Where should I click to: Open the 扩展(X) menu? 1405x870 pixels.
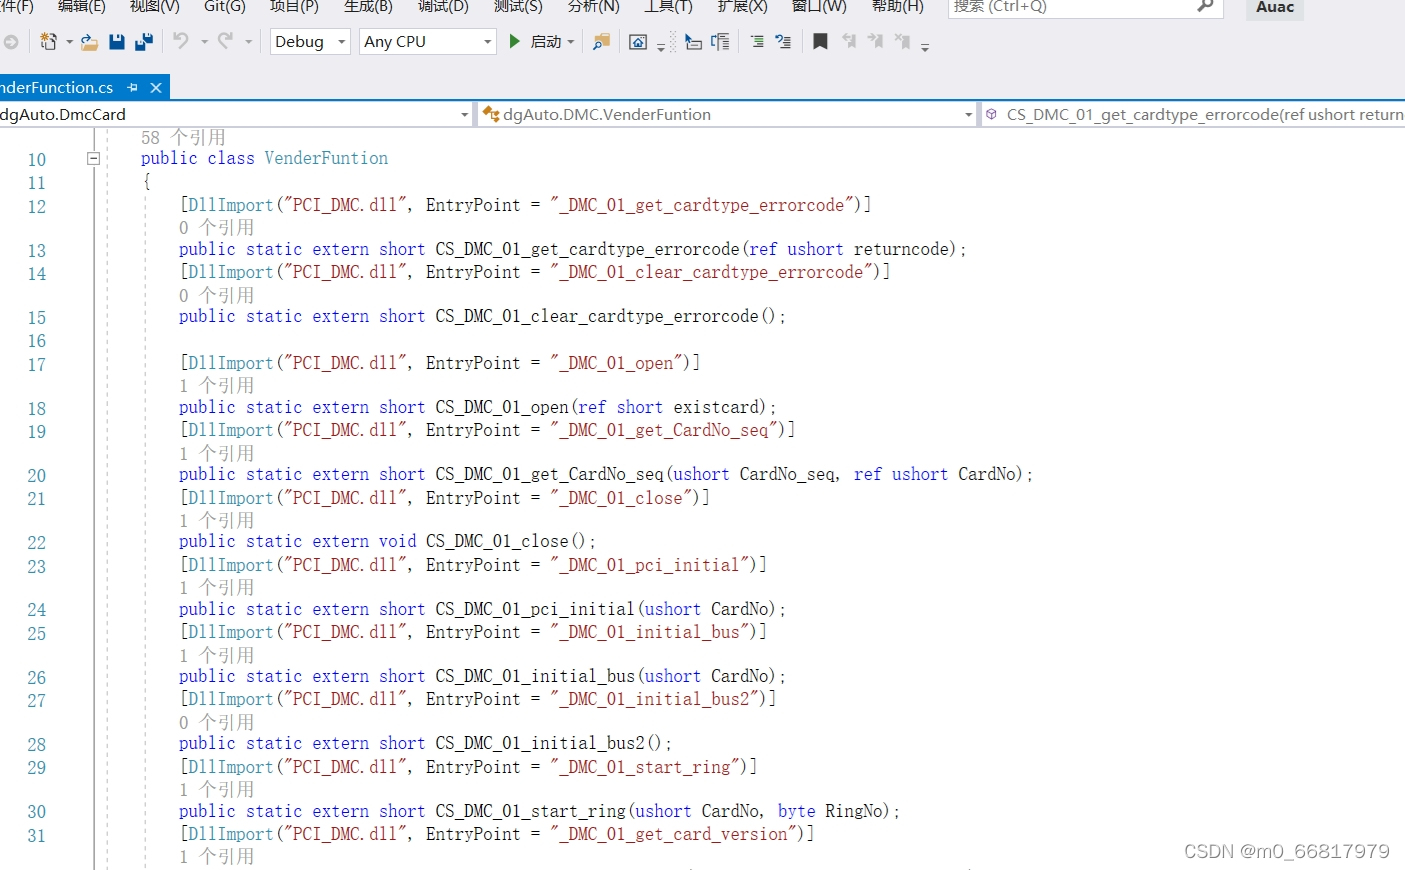(743, 6)
